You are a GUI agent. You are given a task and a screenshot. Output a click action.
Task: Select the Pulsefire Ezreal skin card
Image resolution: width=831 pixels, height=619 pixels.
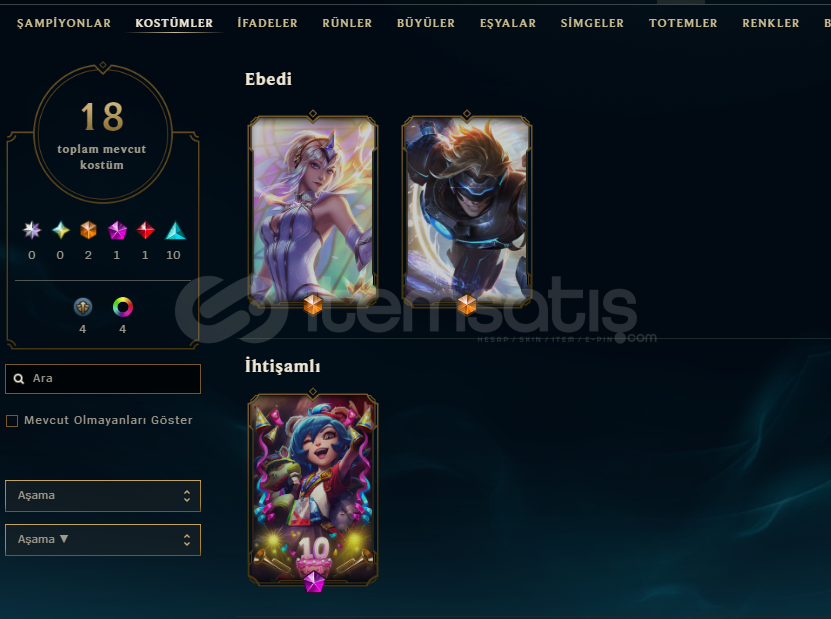466,210
